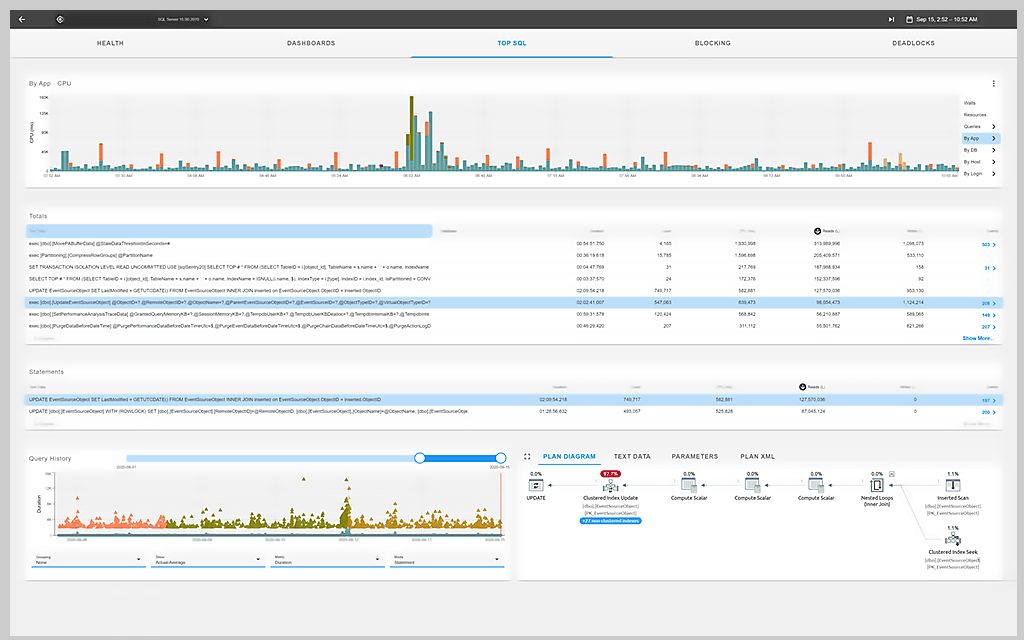Select the Waits chart option

[x=971, y=103]
